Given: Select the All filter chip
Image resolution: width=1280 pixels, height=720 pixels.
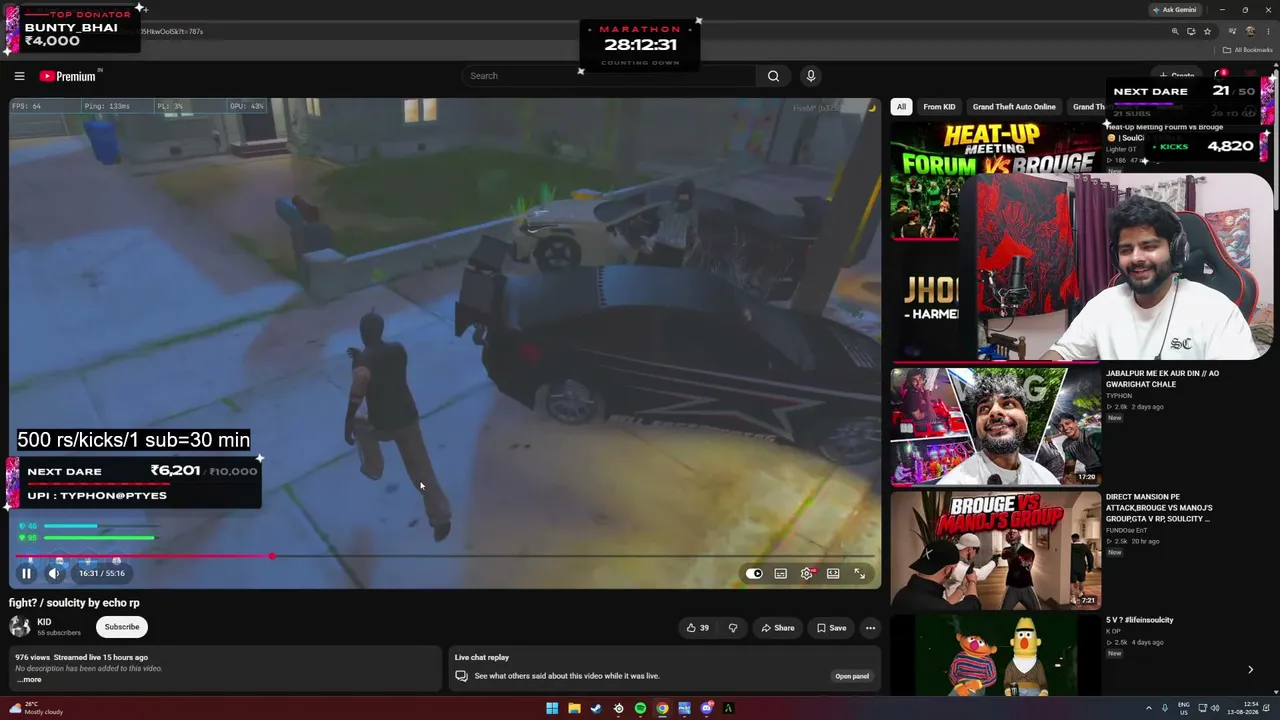Looking at the screenshot, I should coord(901,107).
